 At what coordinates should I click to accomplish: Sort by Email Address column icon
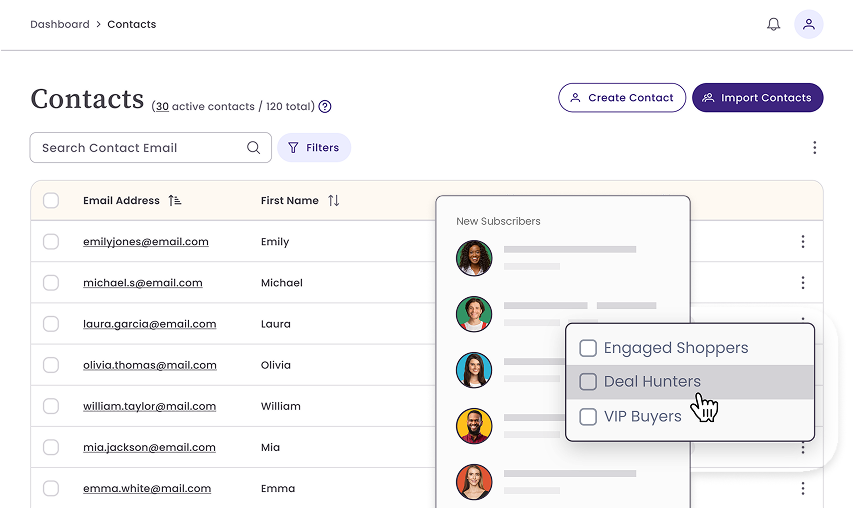[175, 201]
